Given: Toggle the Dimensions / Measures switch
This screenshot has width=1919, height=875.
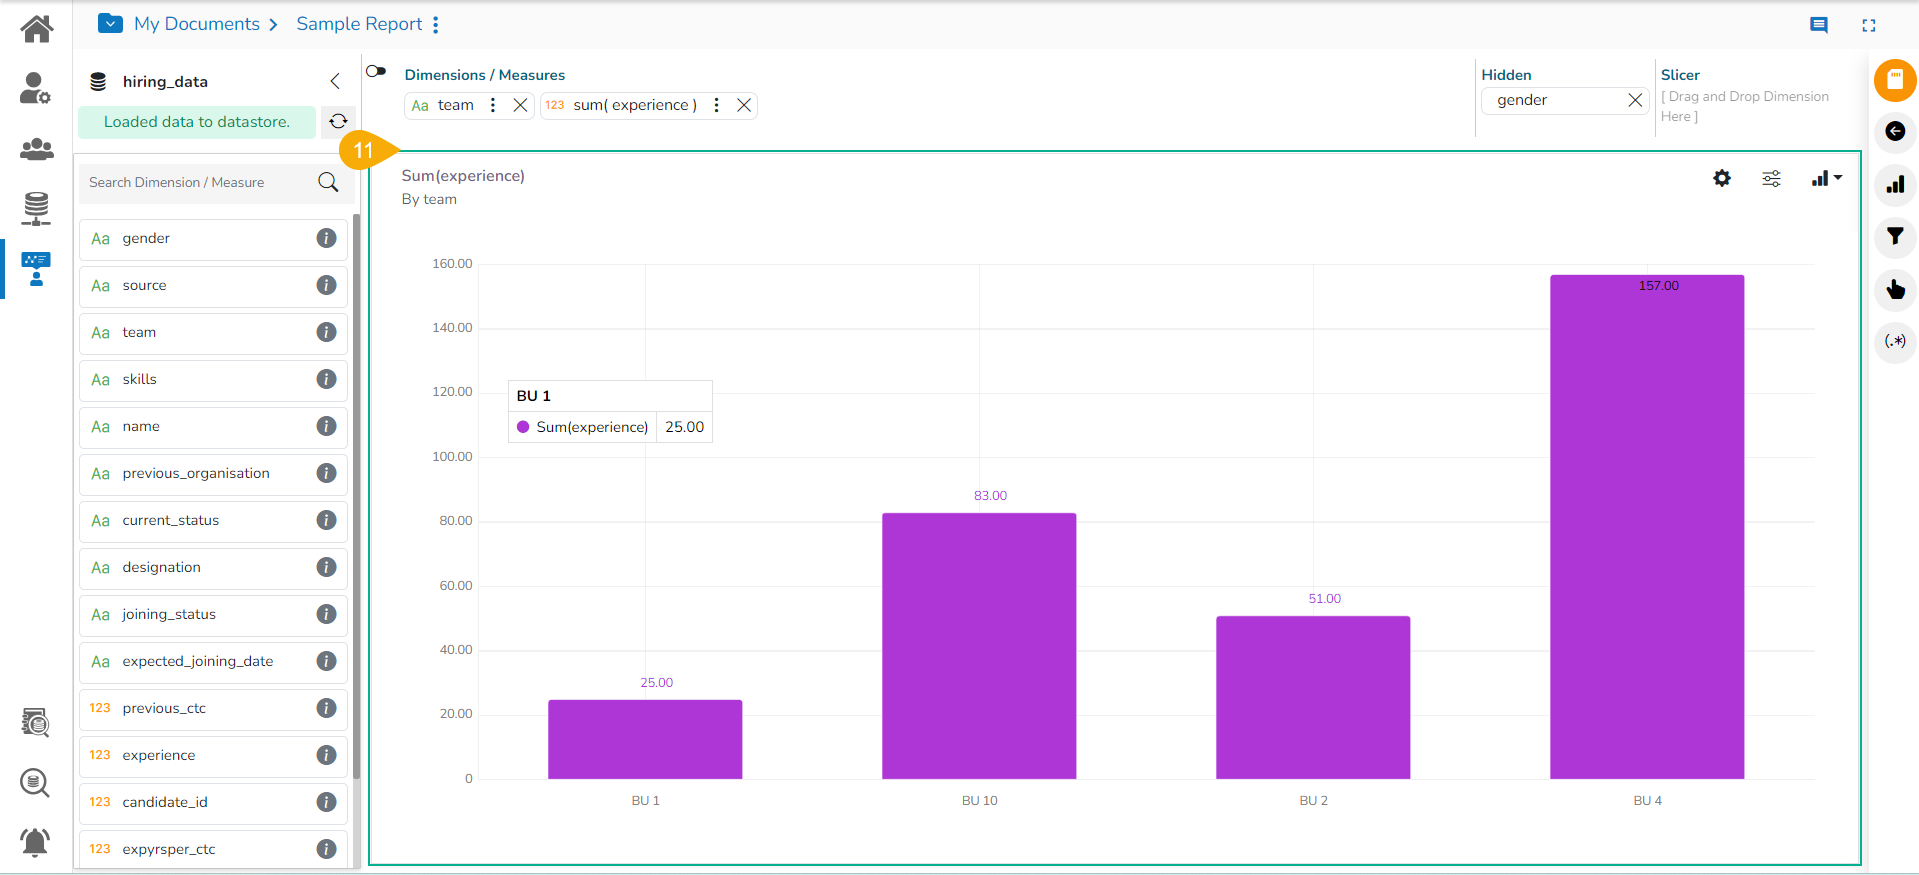Looking at the screenshot, I should (376, 71).
